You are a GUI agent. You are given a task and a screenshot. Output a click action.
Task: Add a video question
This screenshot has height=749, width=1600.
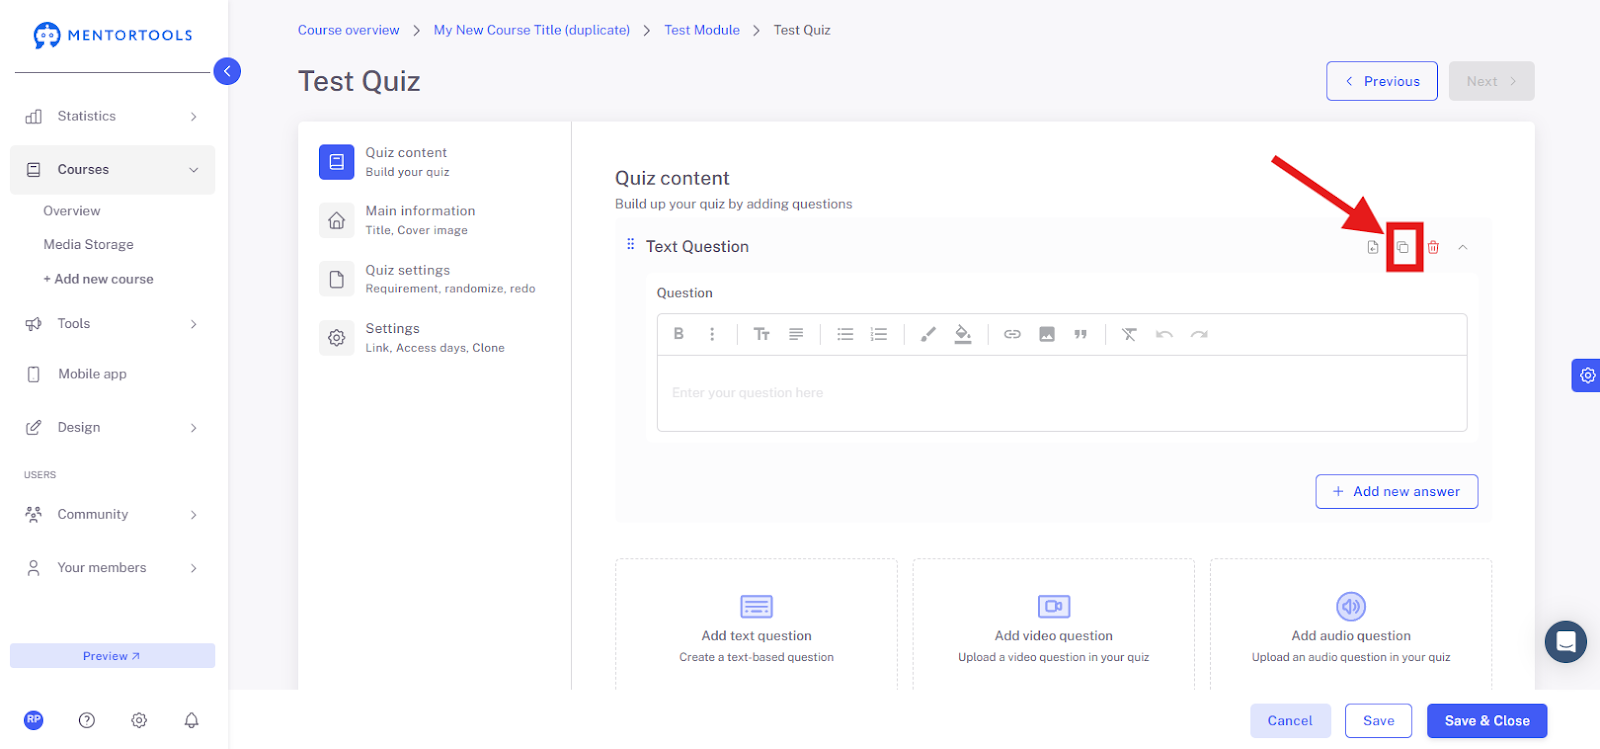coord(1053,626)
